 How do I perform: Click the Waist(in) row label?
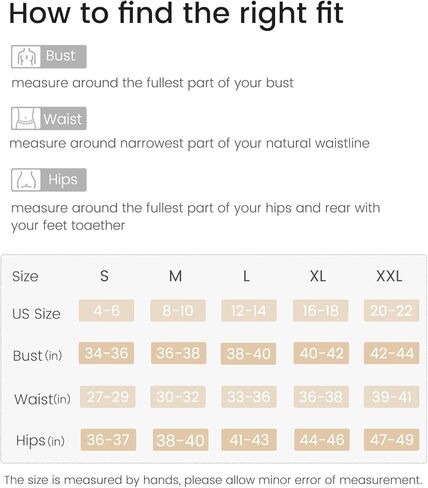pyautogui.click(x=42, y=399)
